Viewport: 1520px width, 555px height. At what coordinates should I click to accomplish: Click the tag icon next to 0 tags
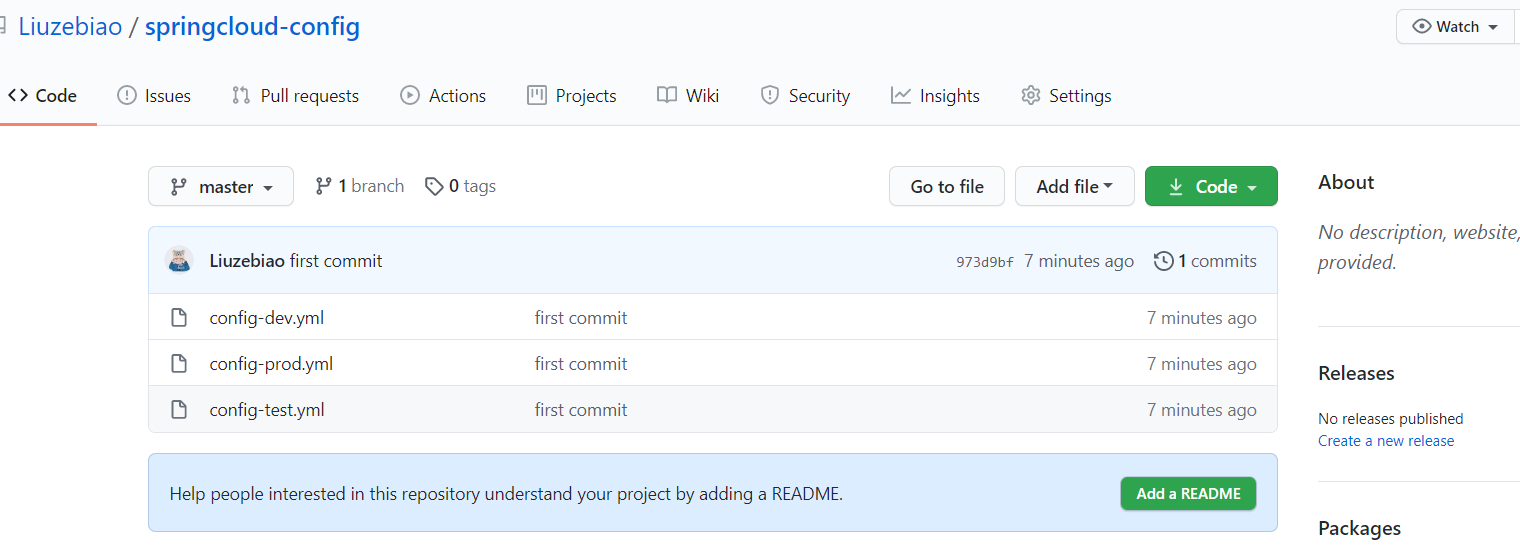434,187
